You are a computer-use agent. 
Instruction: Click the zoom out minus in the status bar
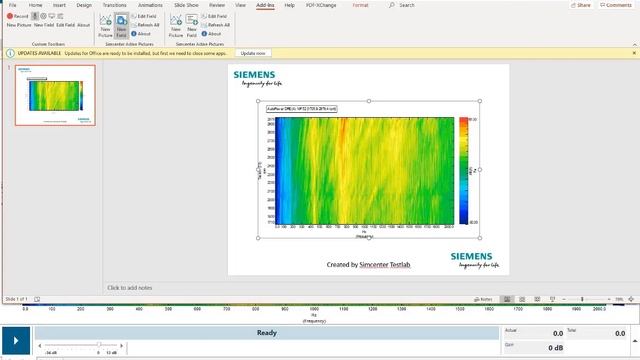pyautogui.click(x=564, y=299)
